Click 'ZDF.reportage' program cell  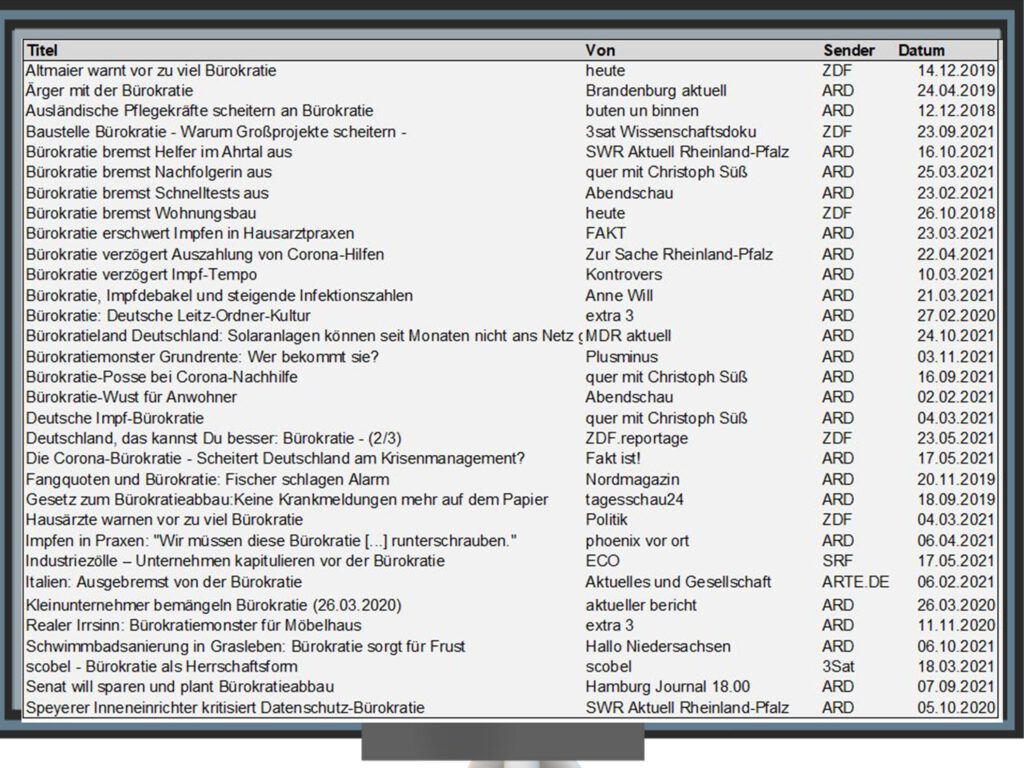point(637,439)
